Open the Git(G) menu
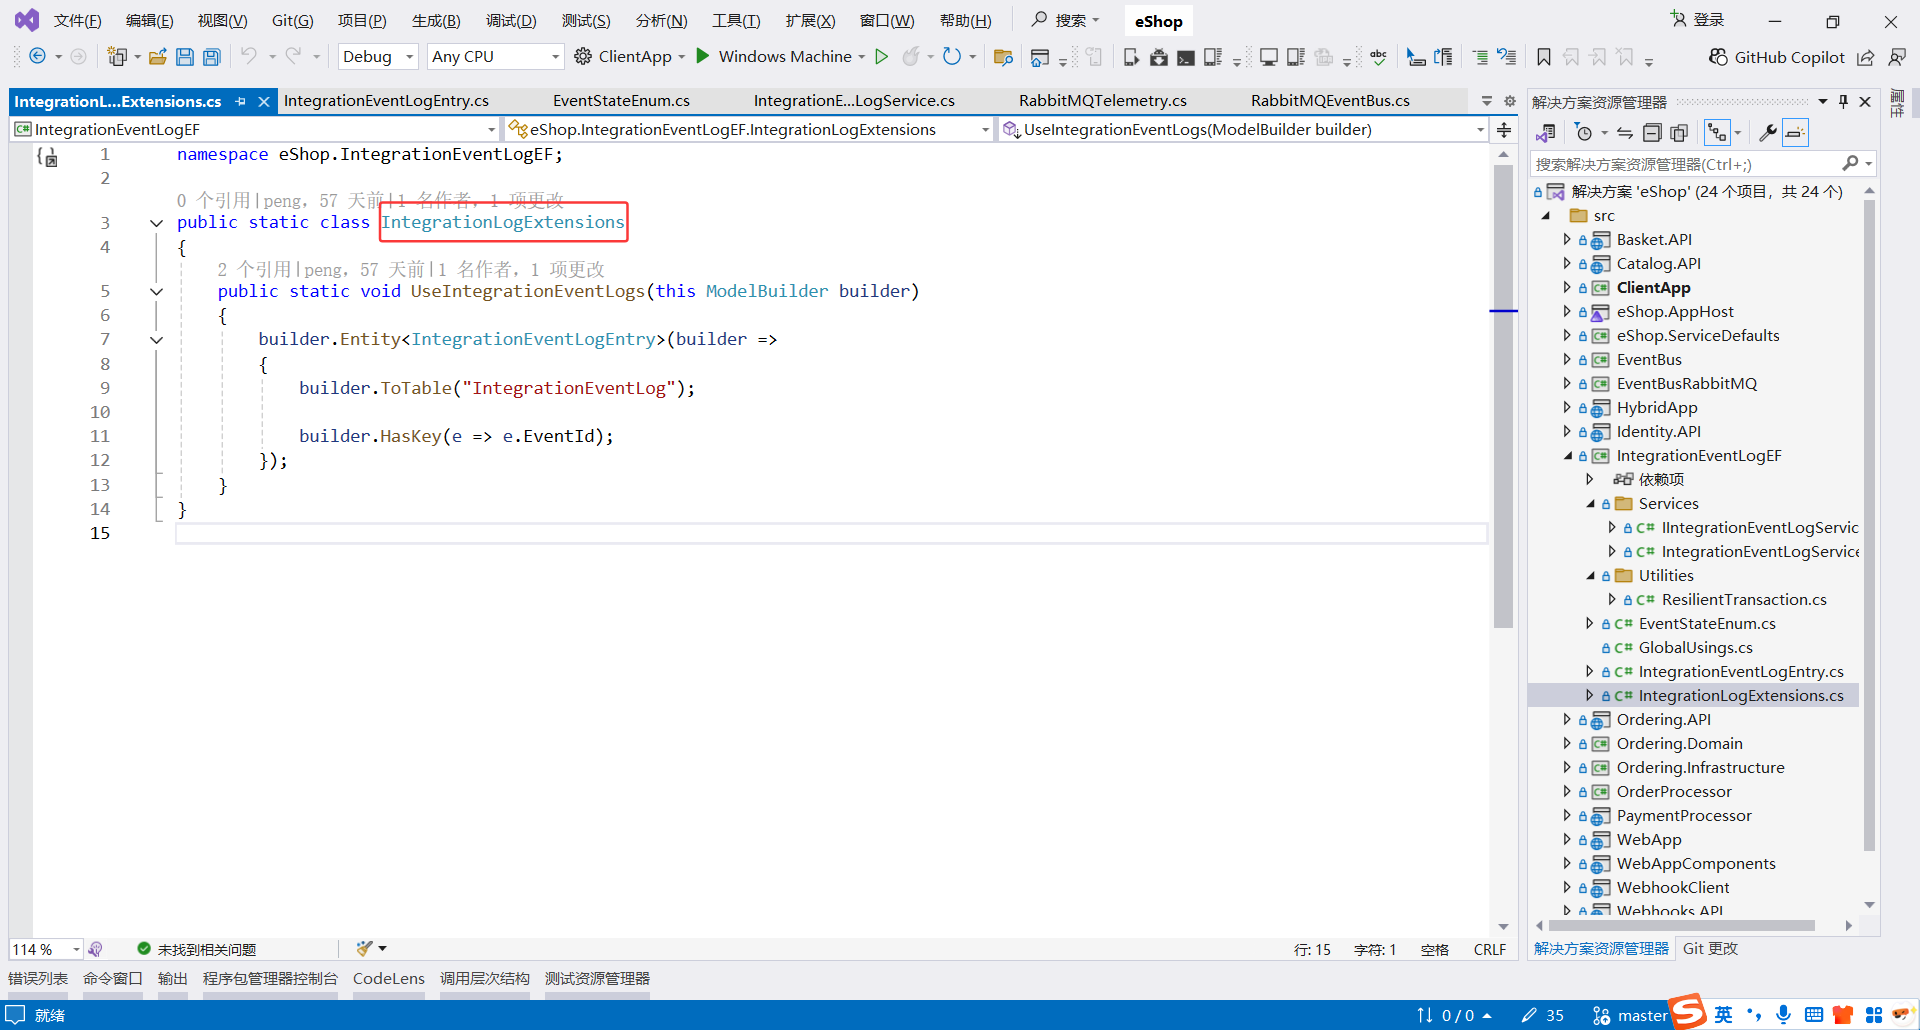This screenshot has height=1030, width=1920. (x=292, y=21)
